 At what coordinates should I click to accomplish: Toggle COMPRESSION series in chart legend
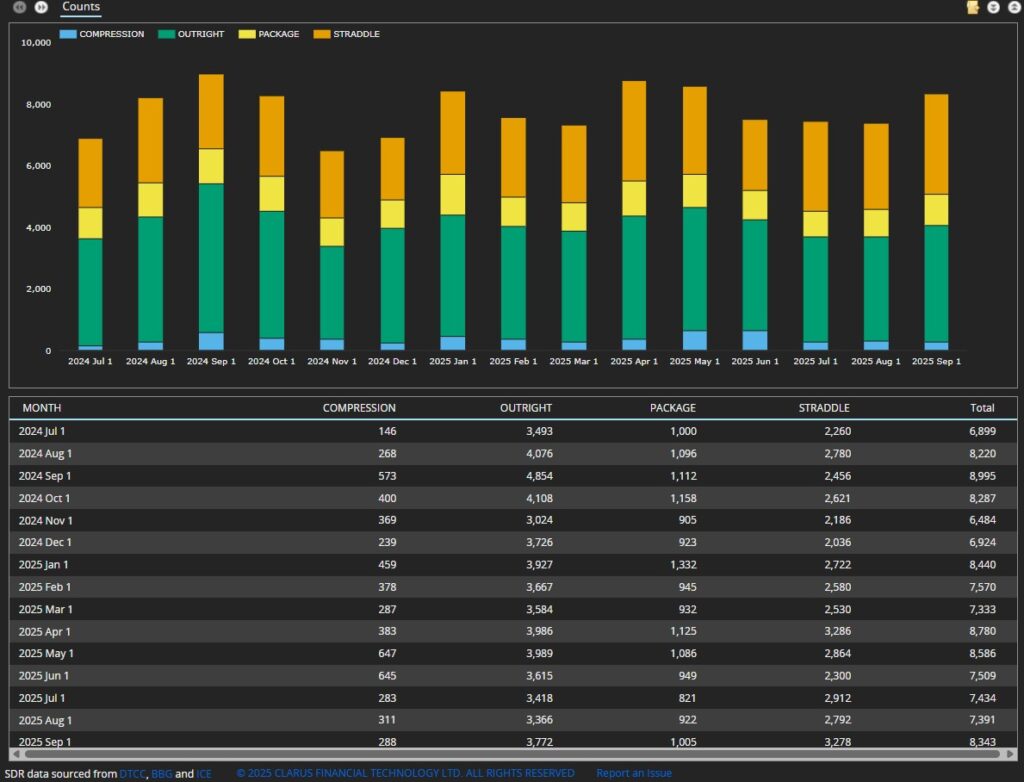point(102,34)
